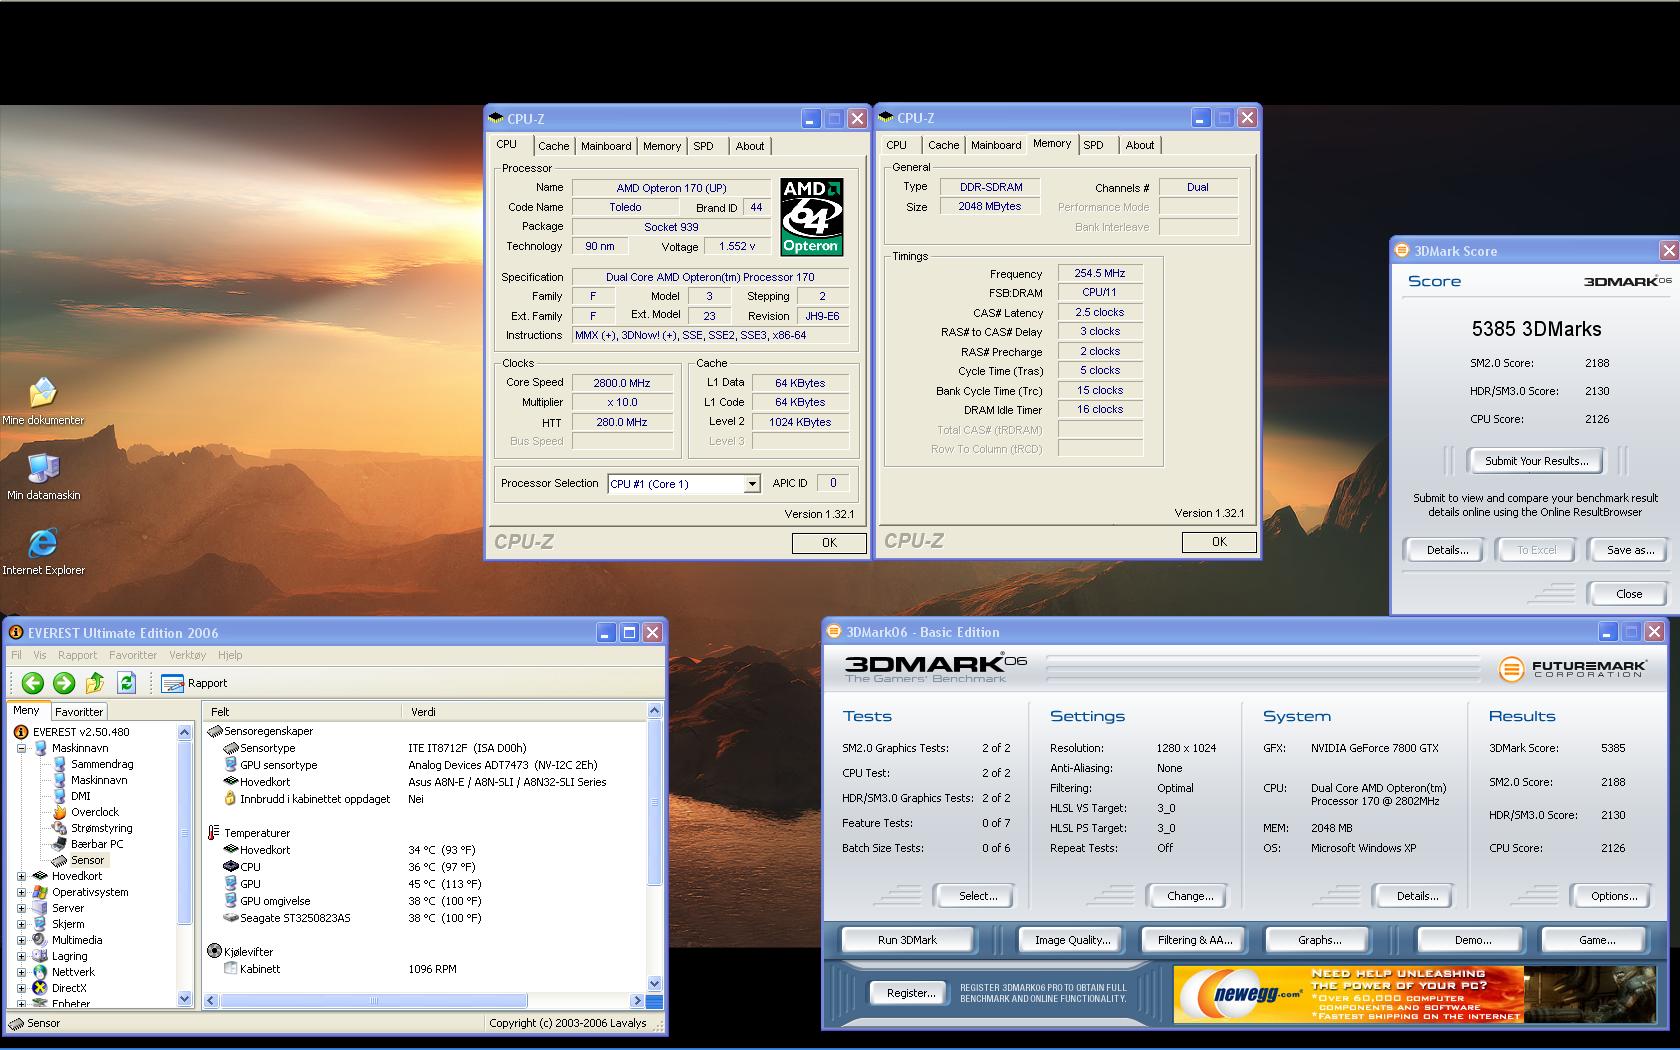The height and width of the screenshot is (1050, 1680).
Task: Select the Sensor tree item
Action: (x=87, y=860)
